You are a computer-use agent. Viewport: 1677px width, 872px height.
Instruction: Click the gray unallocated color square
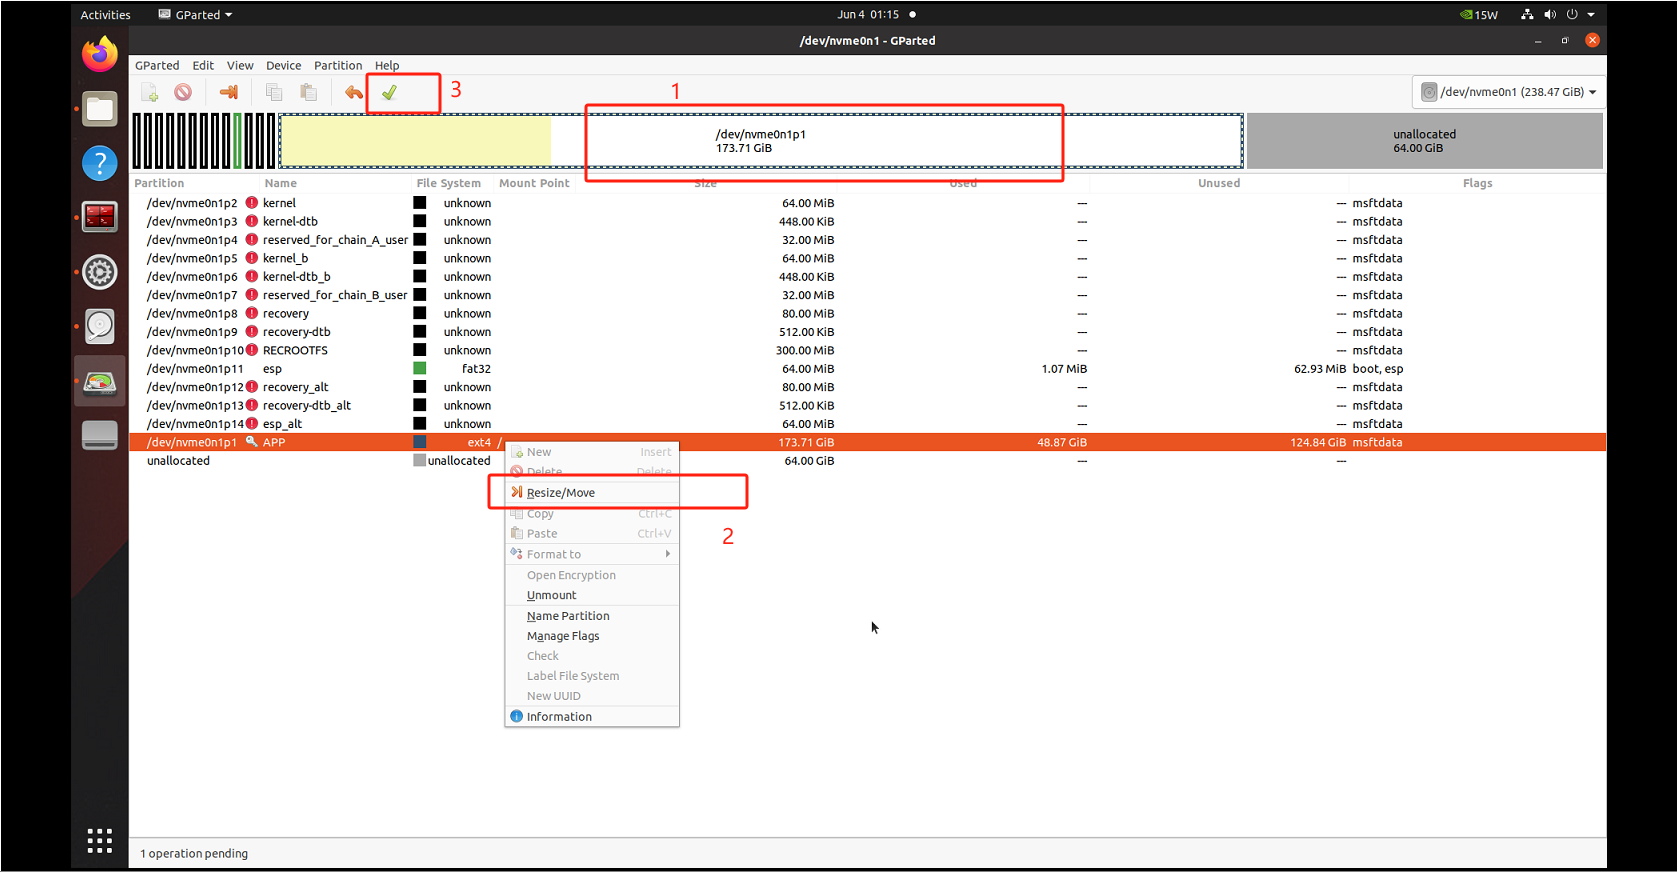420,461
